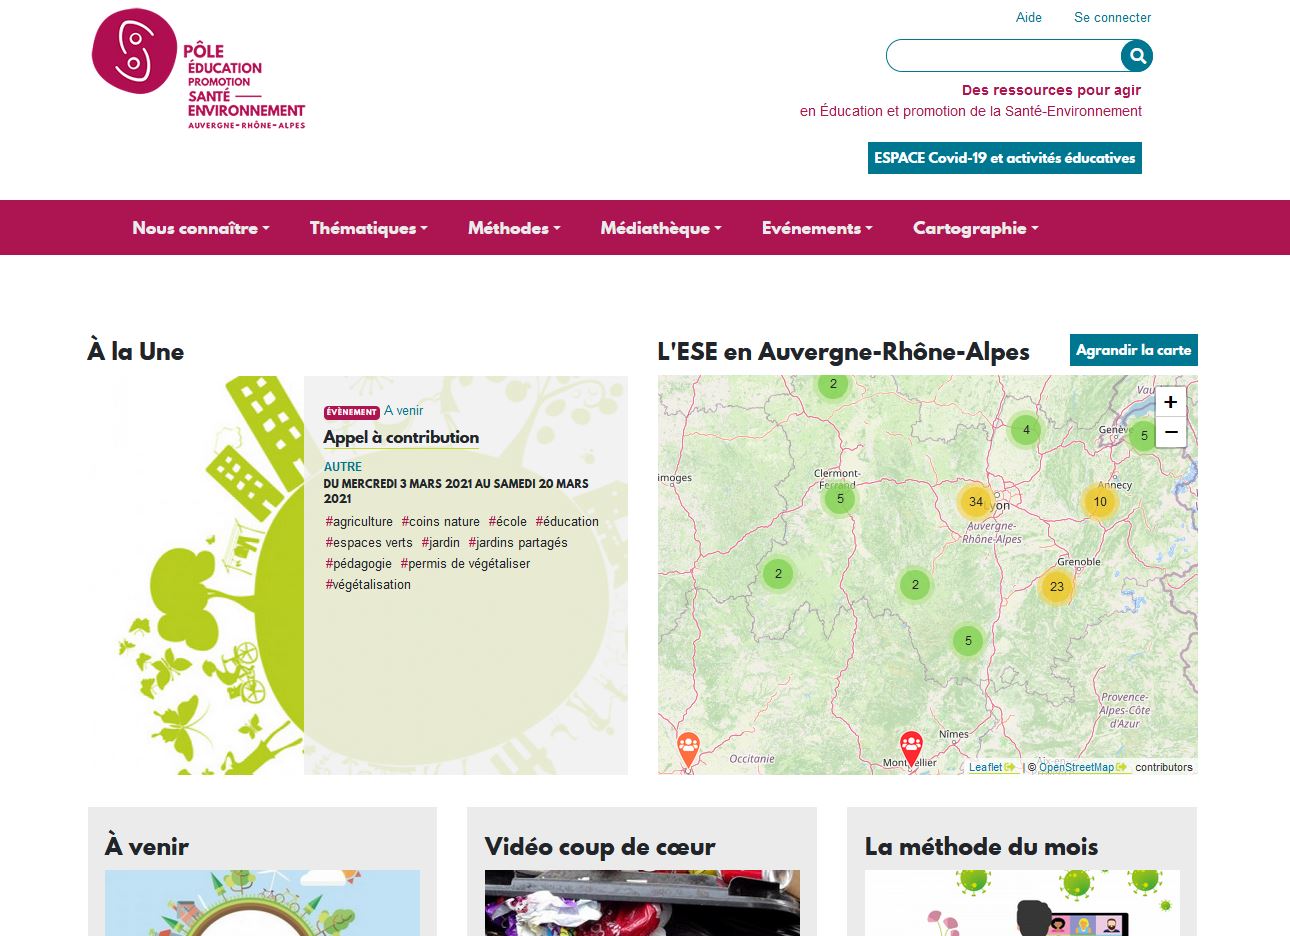
Task: Expand the Thématiques menu
Action: [x=369, y=228]
